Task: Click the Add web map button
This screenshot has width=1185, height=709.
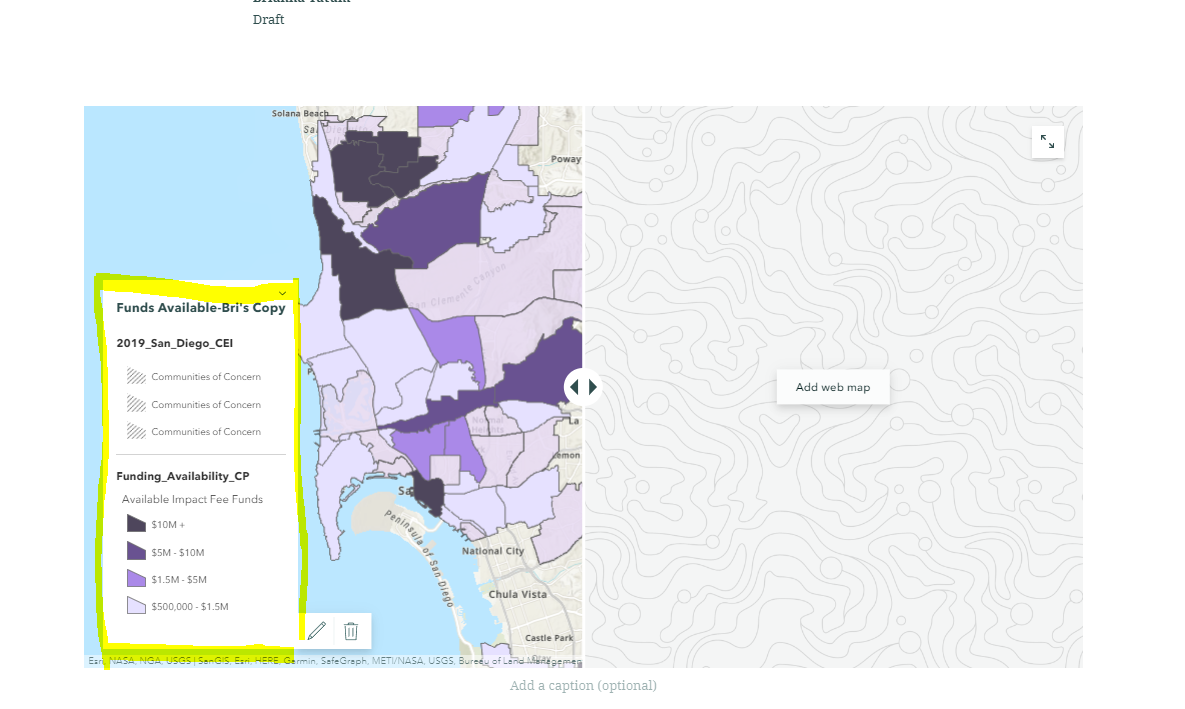Action: pyautogui.click(x=832, y=386)
